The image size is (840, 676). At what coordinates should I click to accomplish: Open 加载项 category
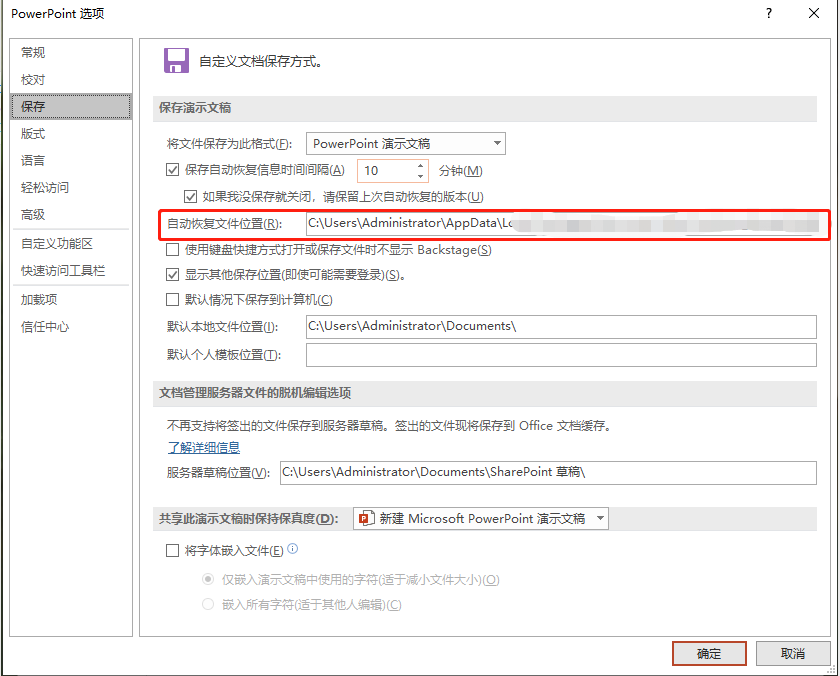[71, 300]
